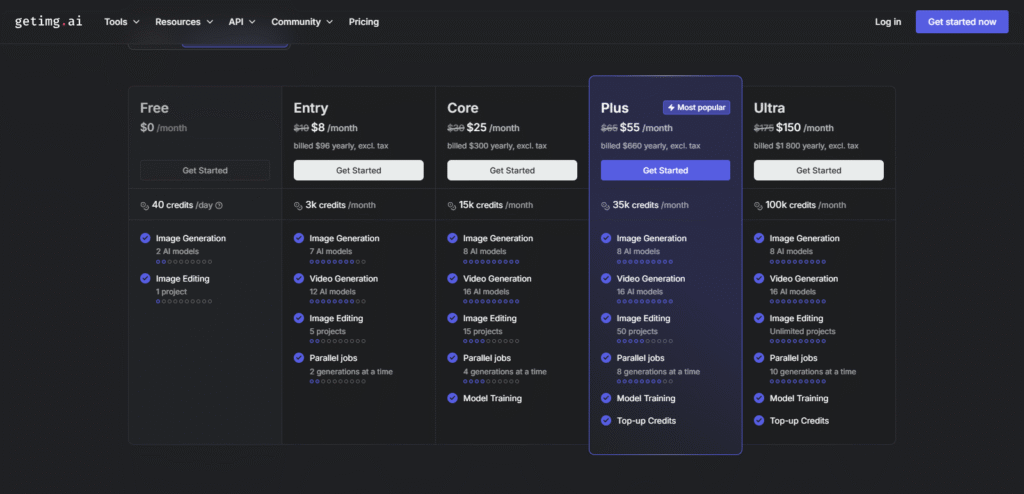Click the Log in link
The width and height of the screenshot is (1024, 494).
point(888,22)
